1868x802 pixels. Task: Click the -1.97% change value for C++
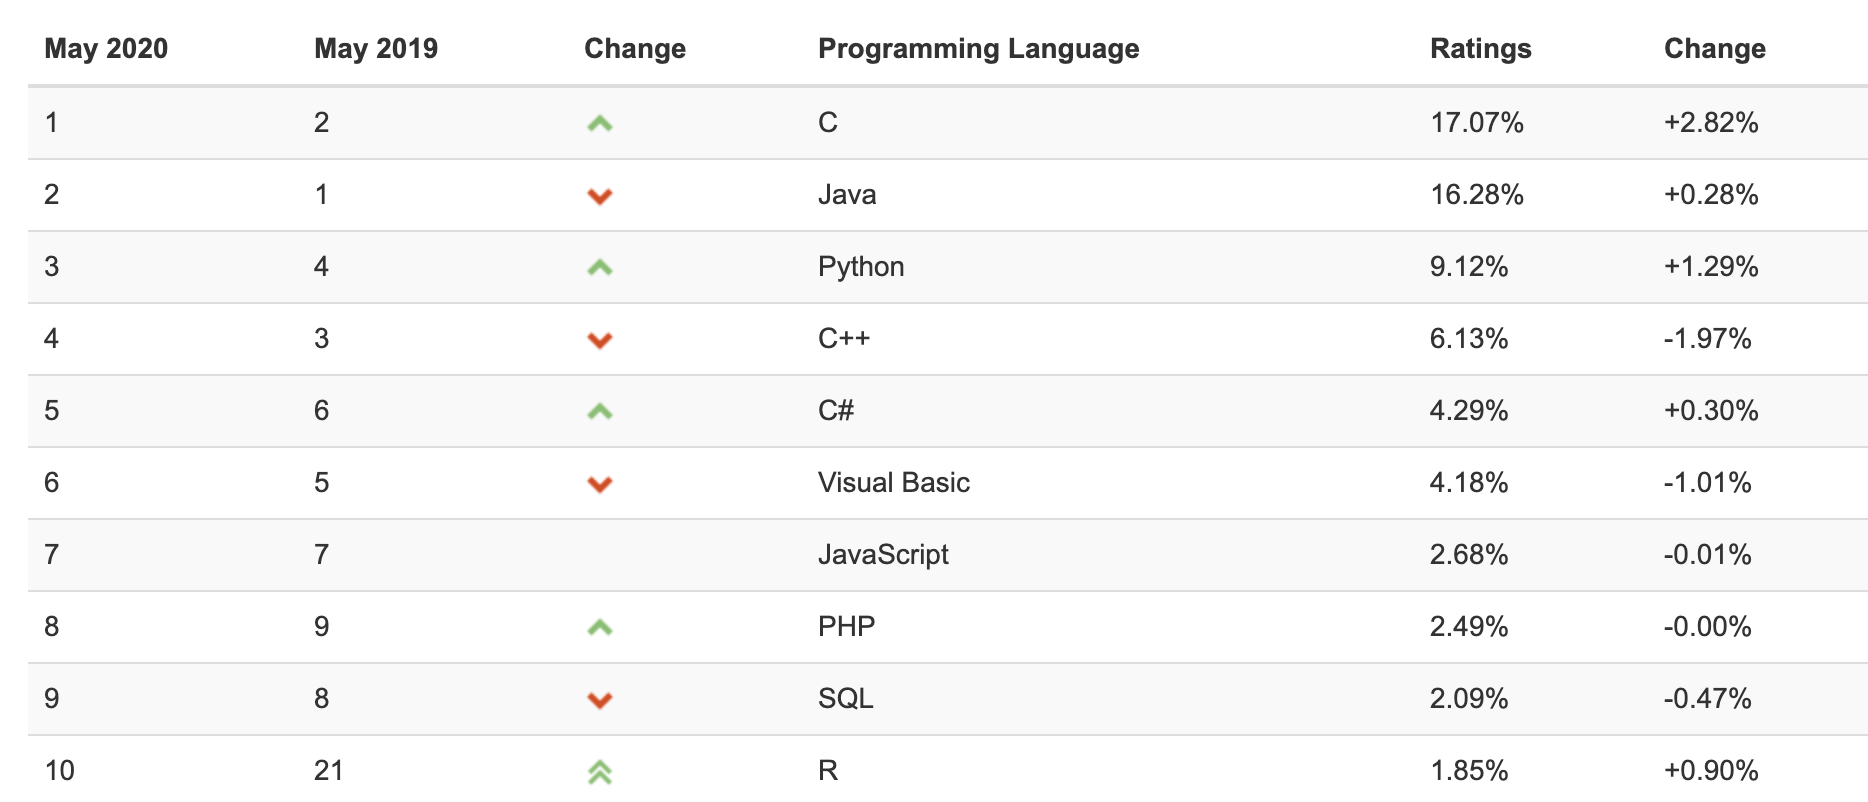pyautogui.click(x=1707, y=338)
